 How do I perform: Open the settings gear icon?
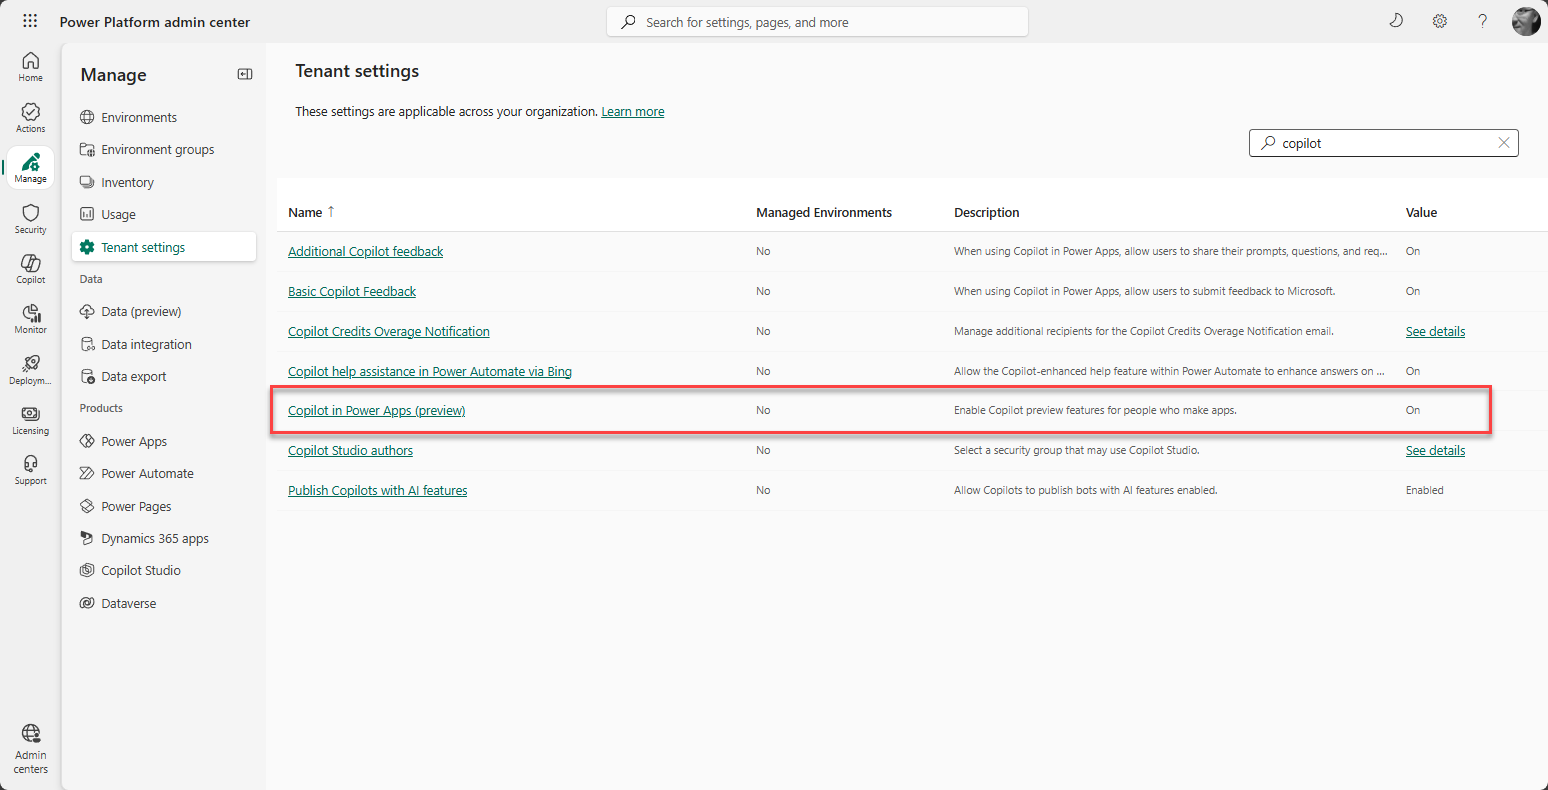coord(1440,21)
